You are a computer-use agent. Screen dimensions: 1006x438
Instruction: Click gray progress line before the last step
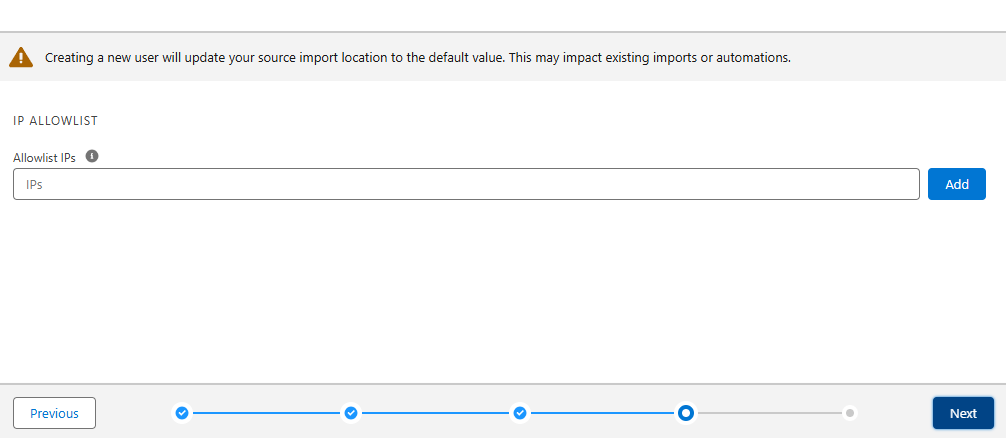(x=768, y=412)
